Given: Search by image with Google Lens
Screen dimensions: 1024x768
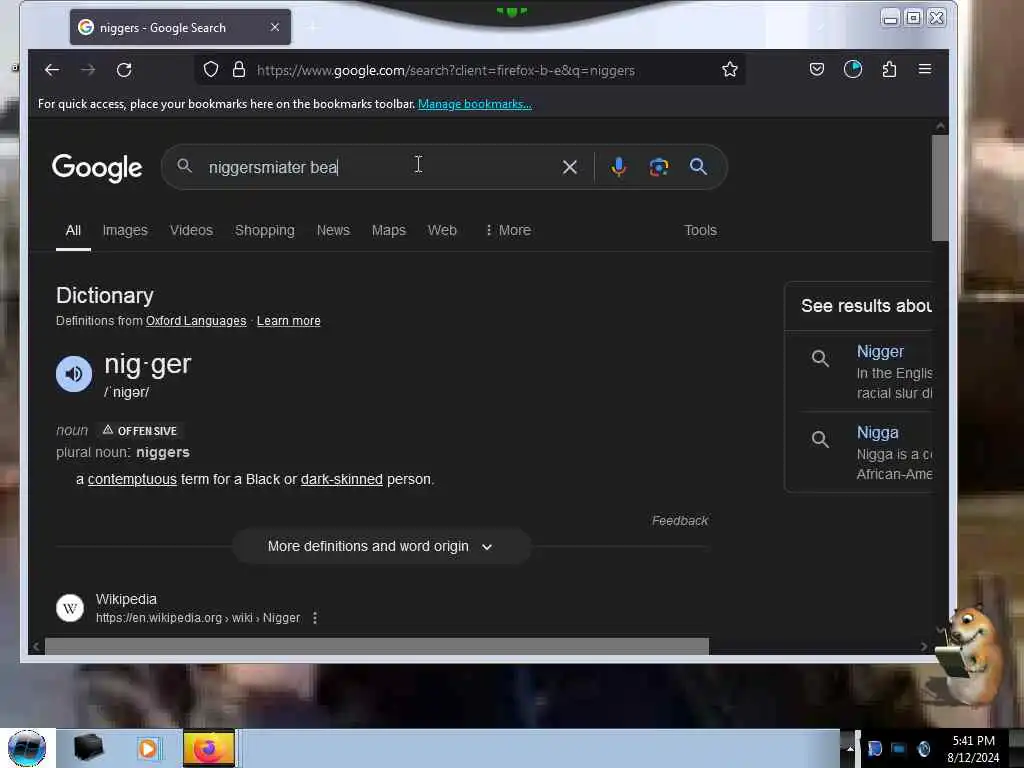Looking at the screenshot, I should click(658, 167).
